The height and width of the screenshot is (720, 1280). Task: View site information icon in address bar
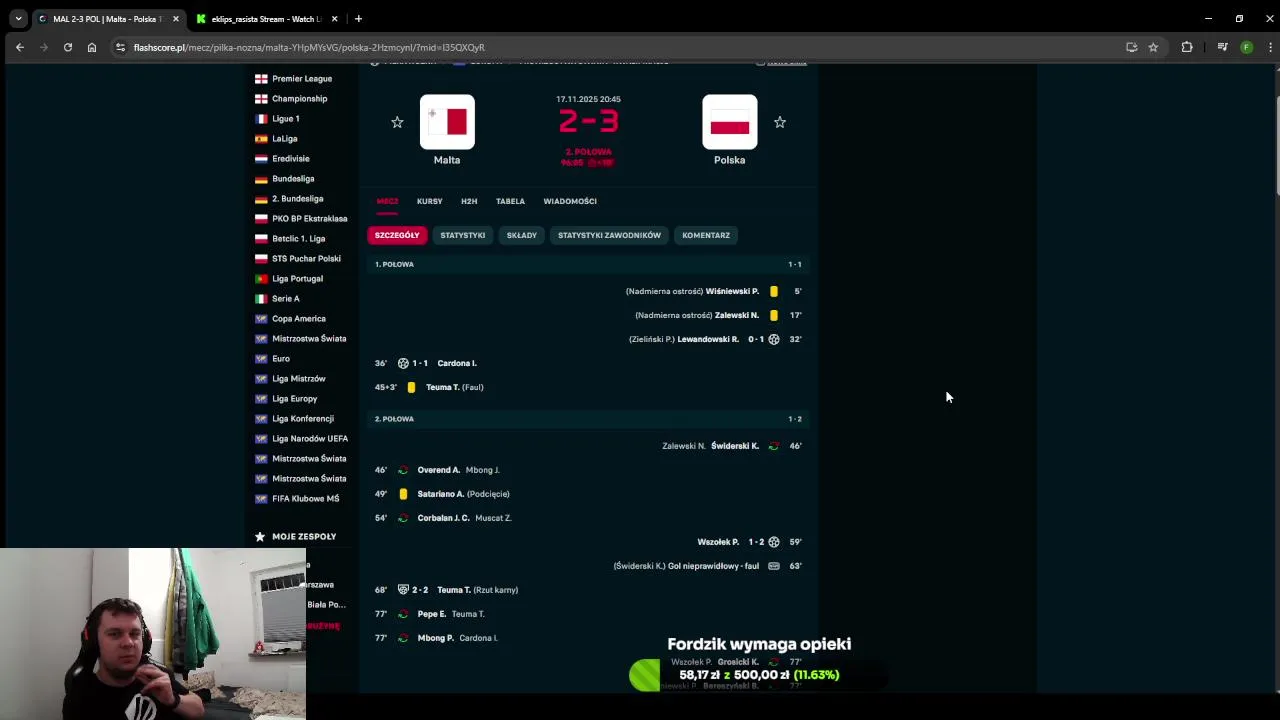[121, 47]
